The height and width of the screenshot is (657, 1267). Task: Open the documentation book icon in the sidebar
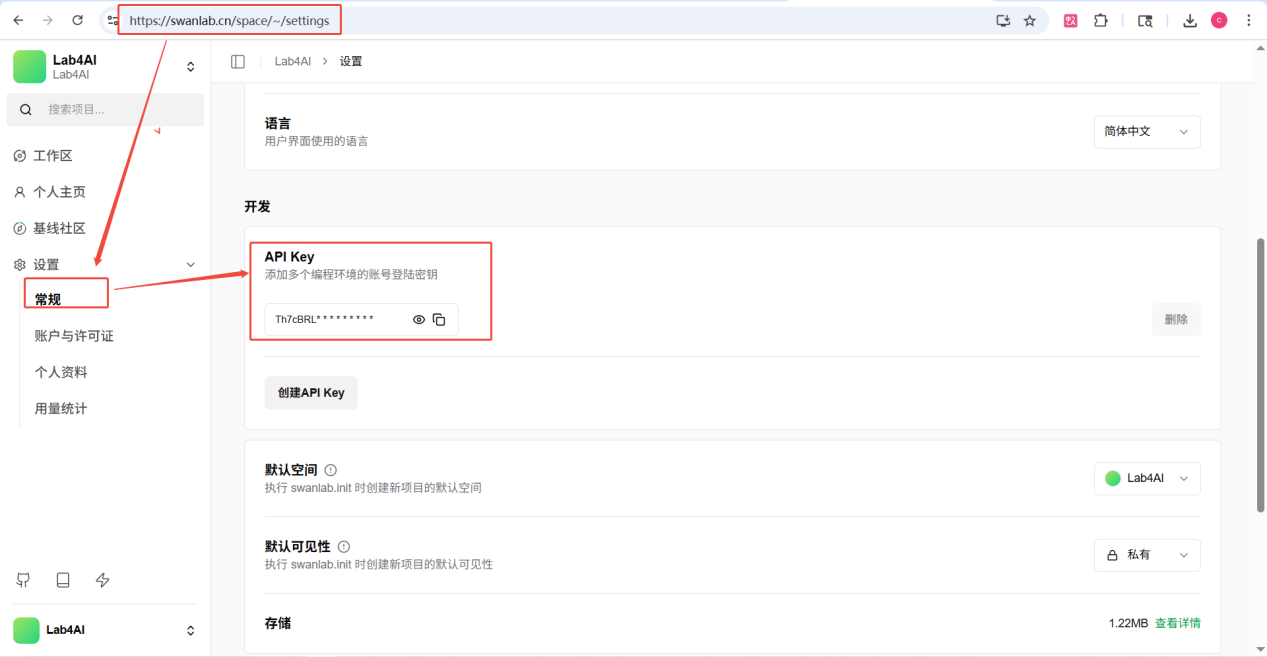coord(63,580)
